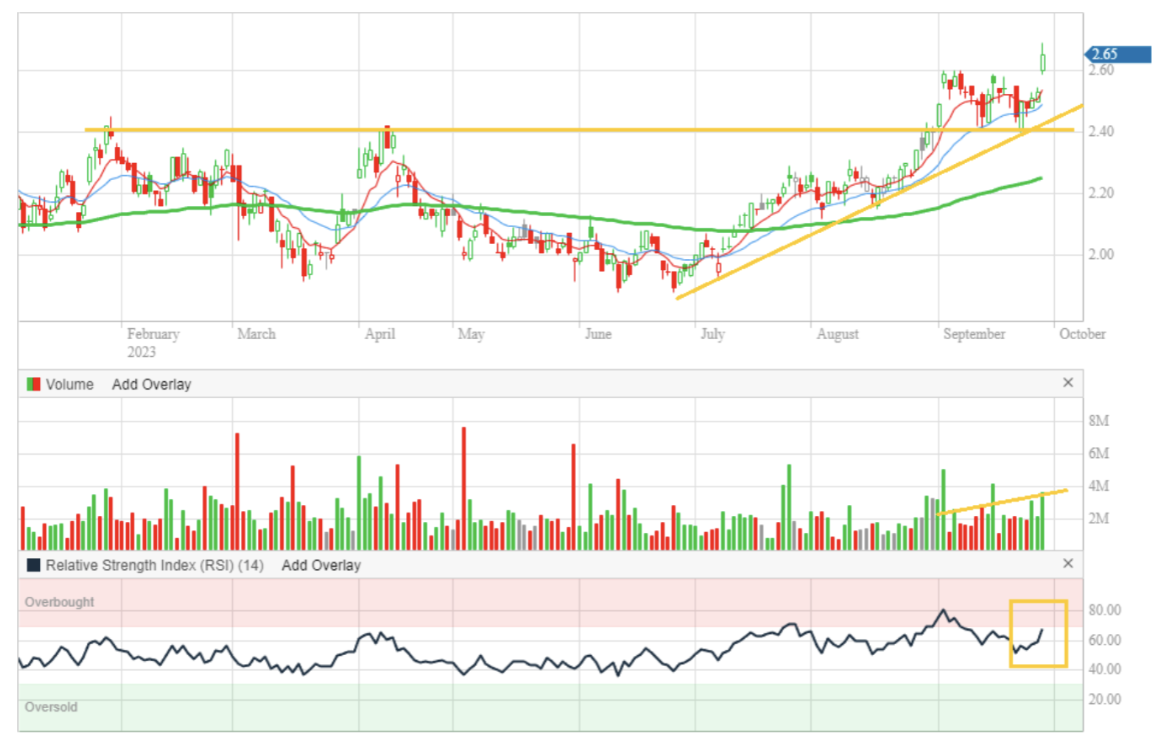Select the April label on the time axis
This screenshot has width=1176, height=748.
pyautogui.click(x=379, y=334)
